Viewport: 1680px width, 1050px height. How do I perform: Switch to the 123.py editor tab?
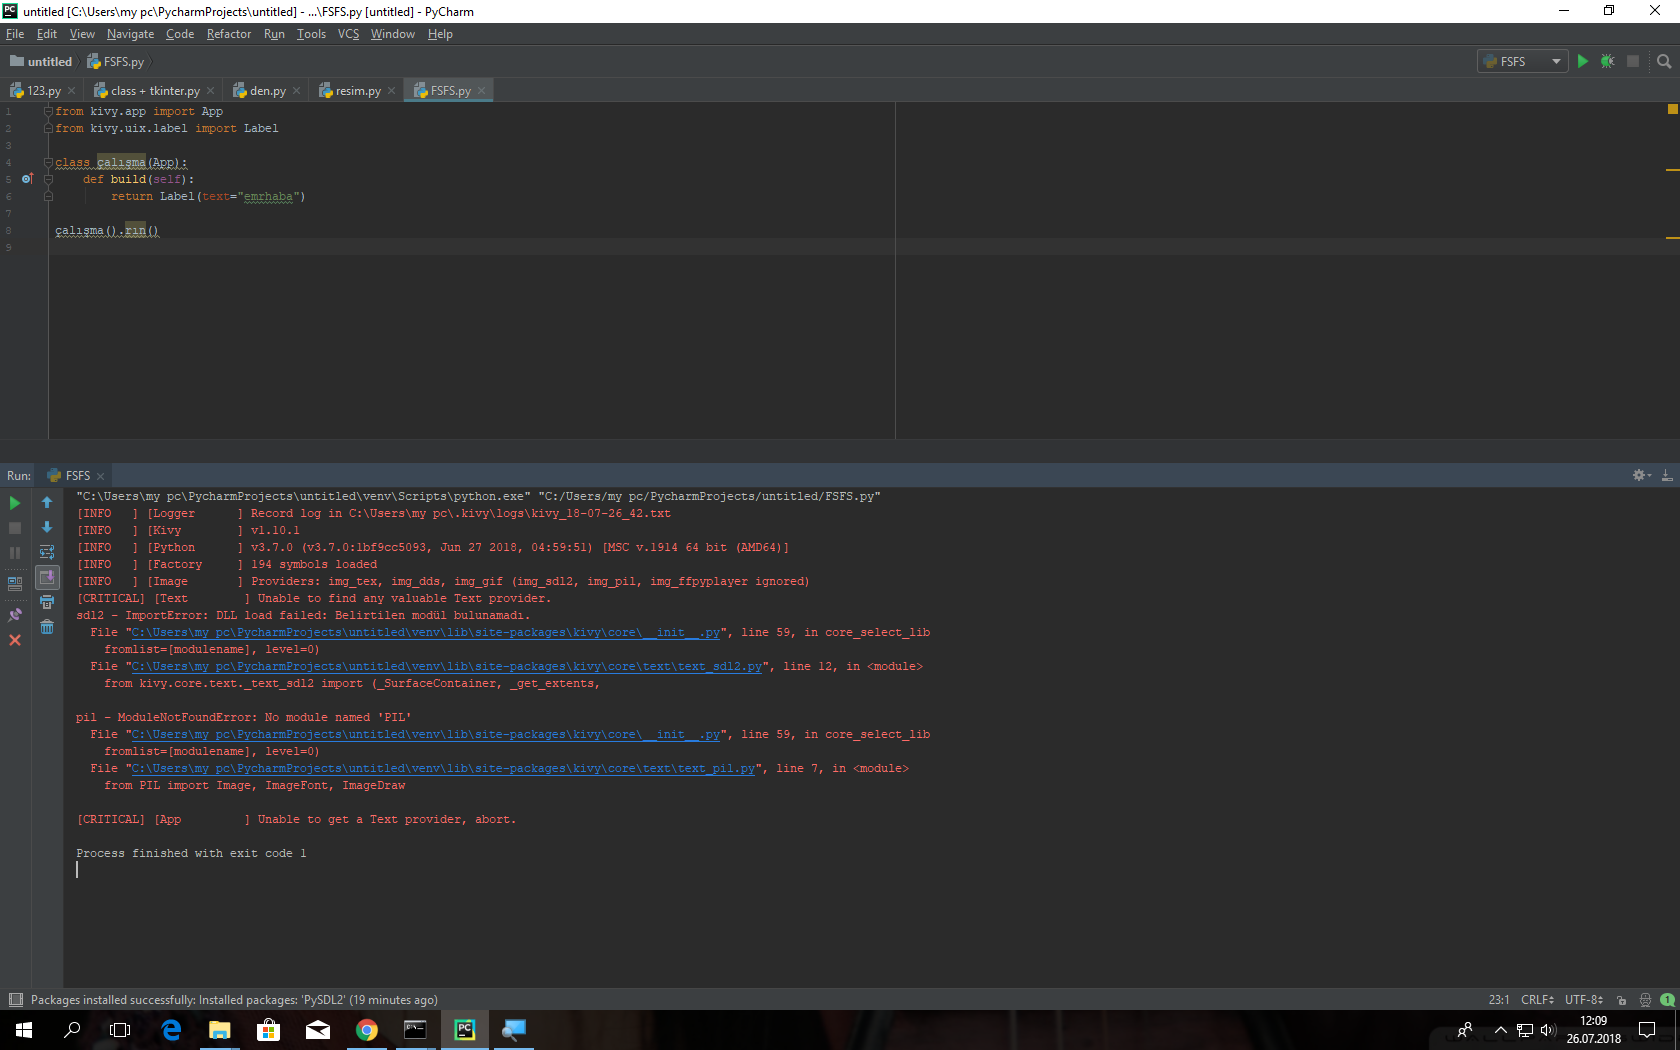click(x=43, y=91)
